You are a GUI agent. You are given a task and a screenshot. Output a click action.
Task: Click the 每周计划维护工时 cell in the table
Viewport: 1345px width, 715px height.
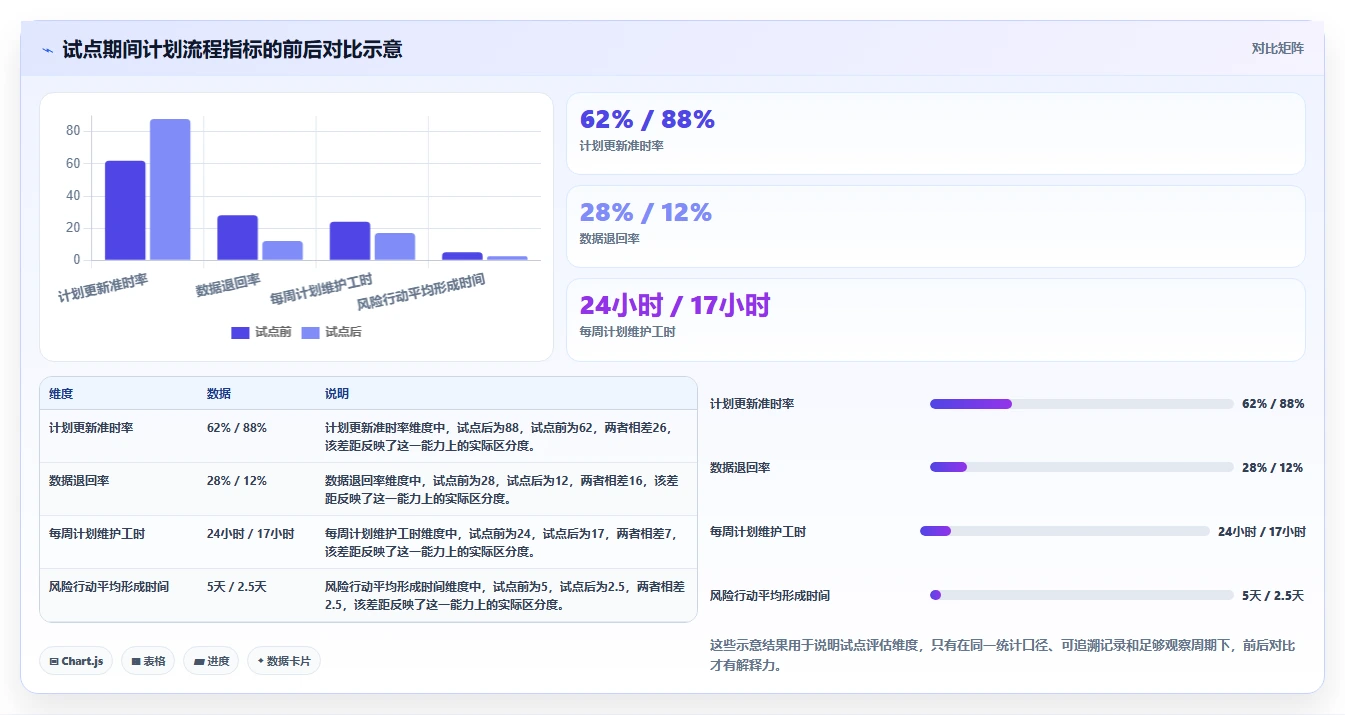[x=97, y=534]
